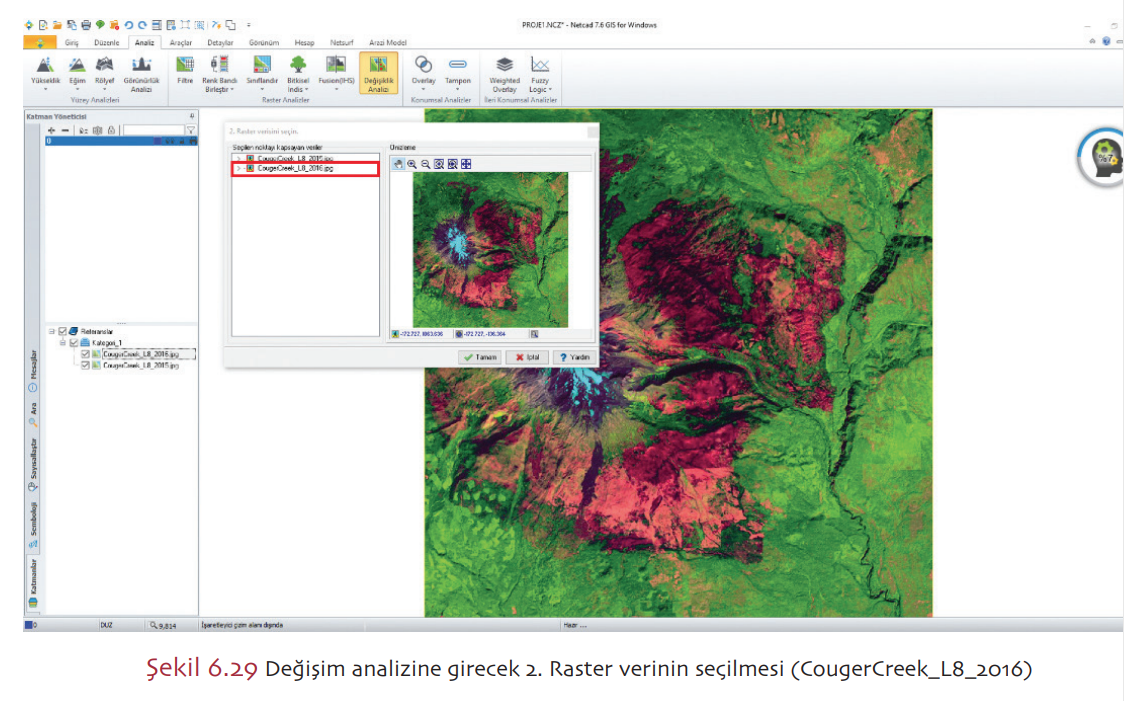The image size is (1124, 701).
Task: Click the Filtre raster analysis icon
Action: point(185,70)
